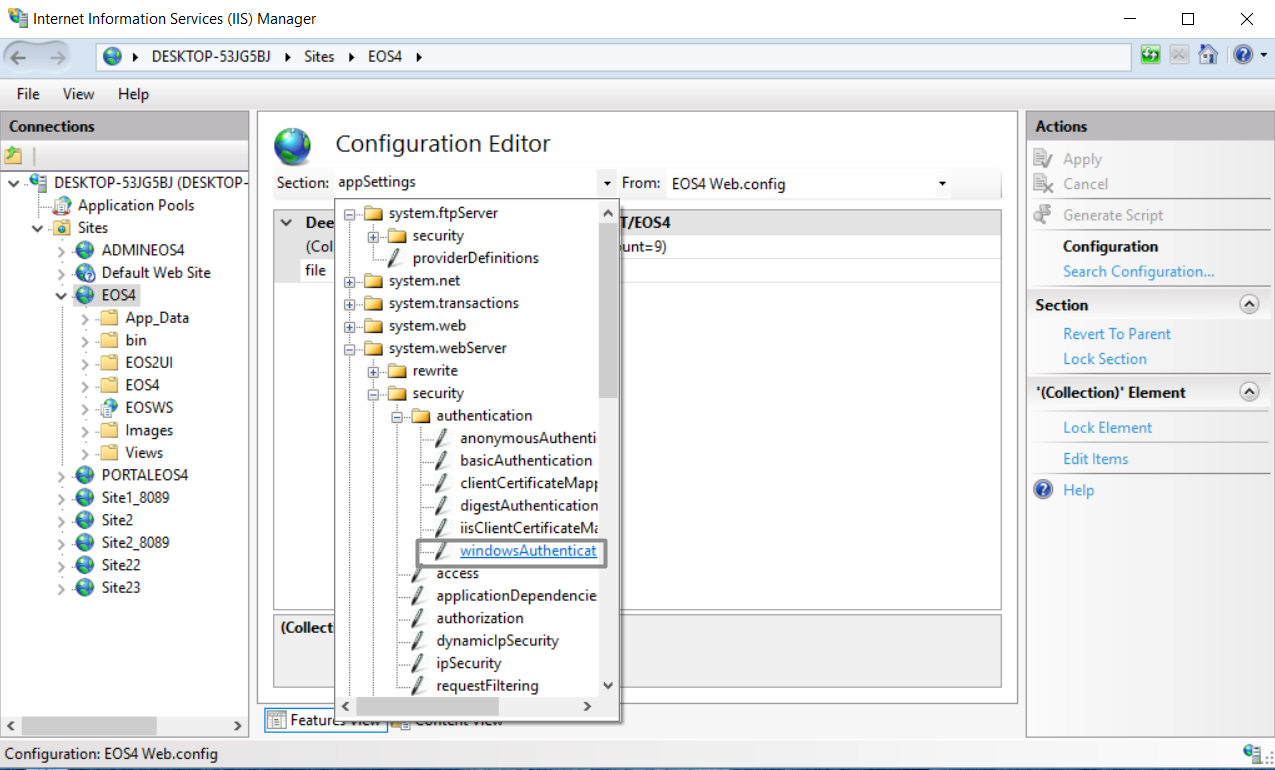This screenshot has width=1275, height=770.
Task: Click the forward navigation arrow
Action: [56, 57]
